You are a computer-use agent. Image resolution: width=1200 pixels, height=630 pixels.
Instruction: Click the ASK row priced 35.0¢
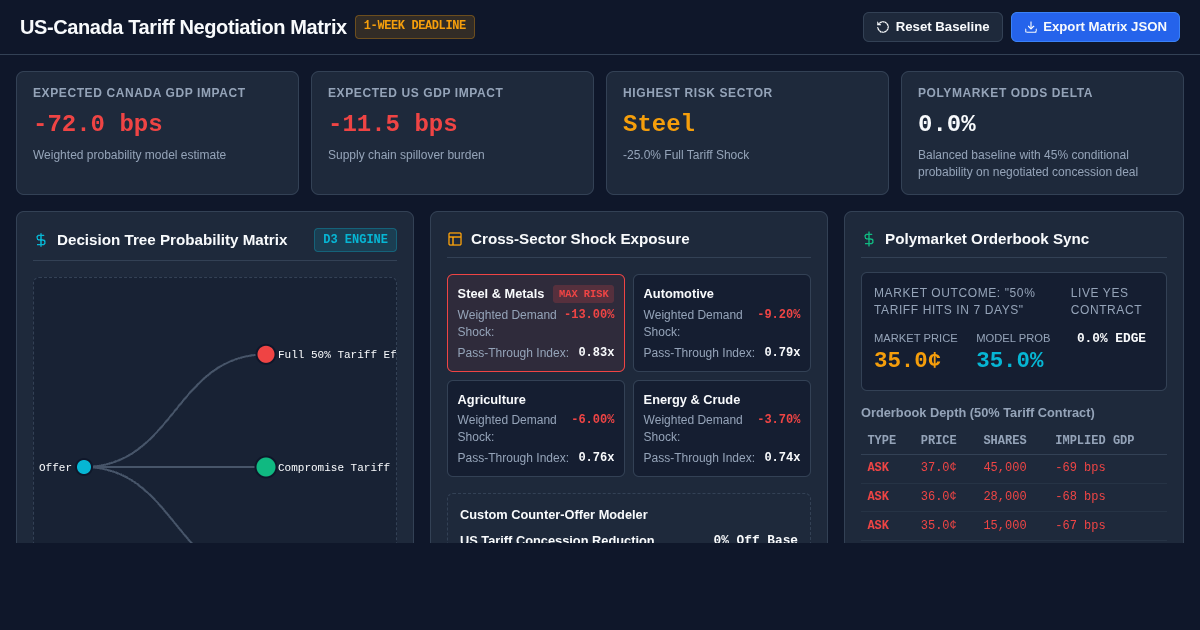click(1014, 526)
